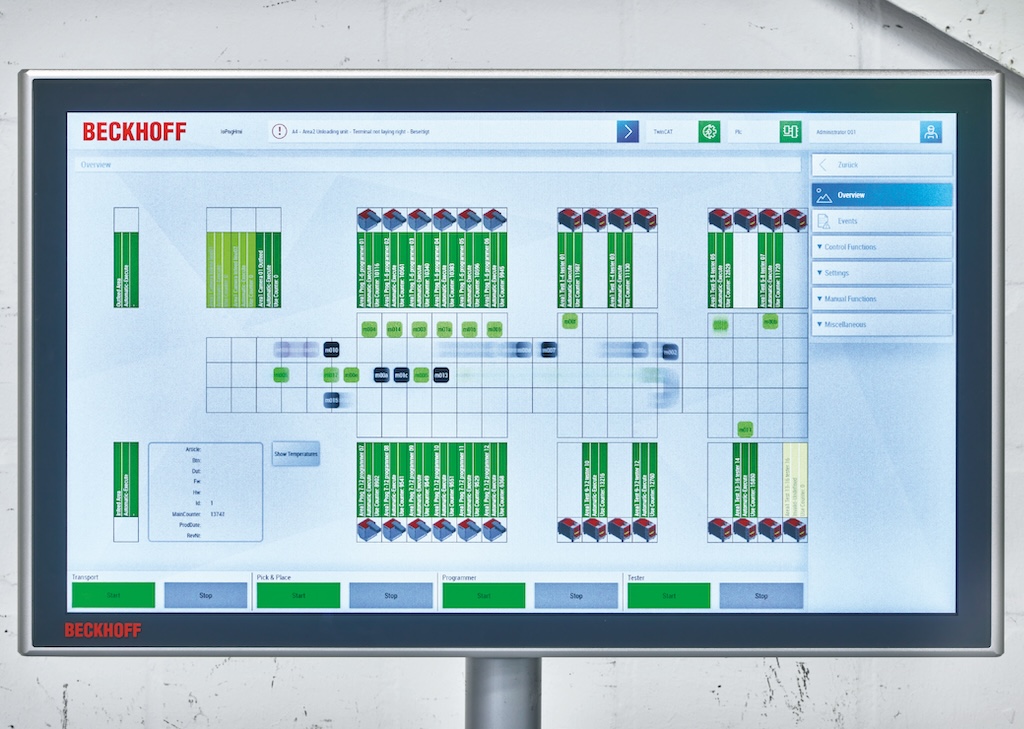
Task: Click the Overview breadcrumb title bar
Action: (x=438, y=165)
